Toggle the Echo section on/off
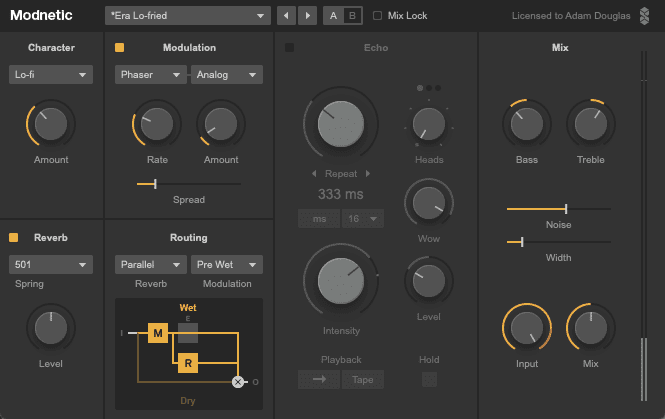The width and height of the screenshot is (665, 419). click(290, 47)
